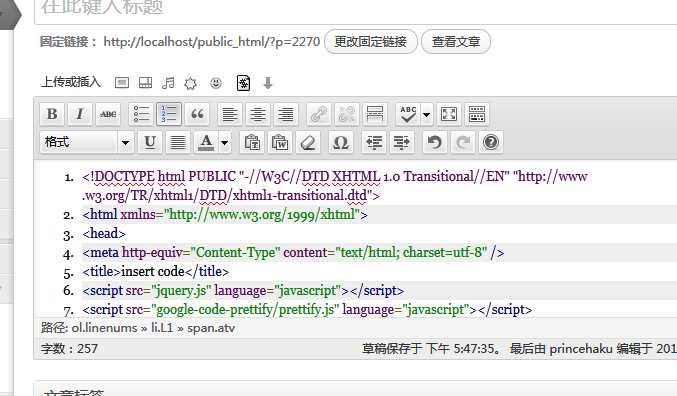Image resolution: width=677 pixels, height=396 pixels.
Task: Insert a smiley emoticon
Action: pos(216,82)
